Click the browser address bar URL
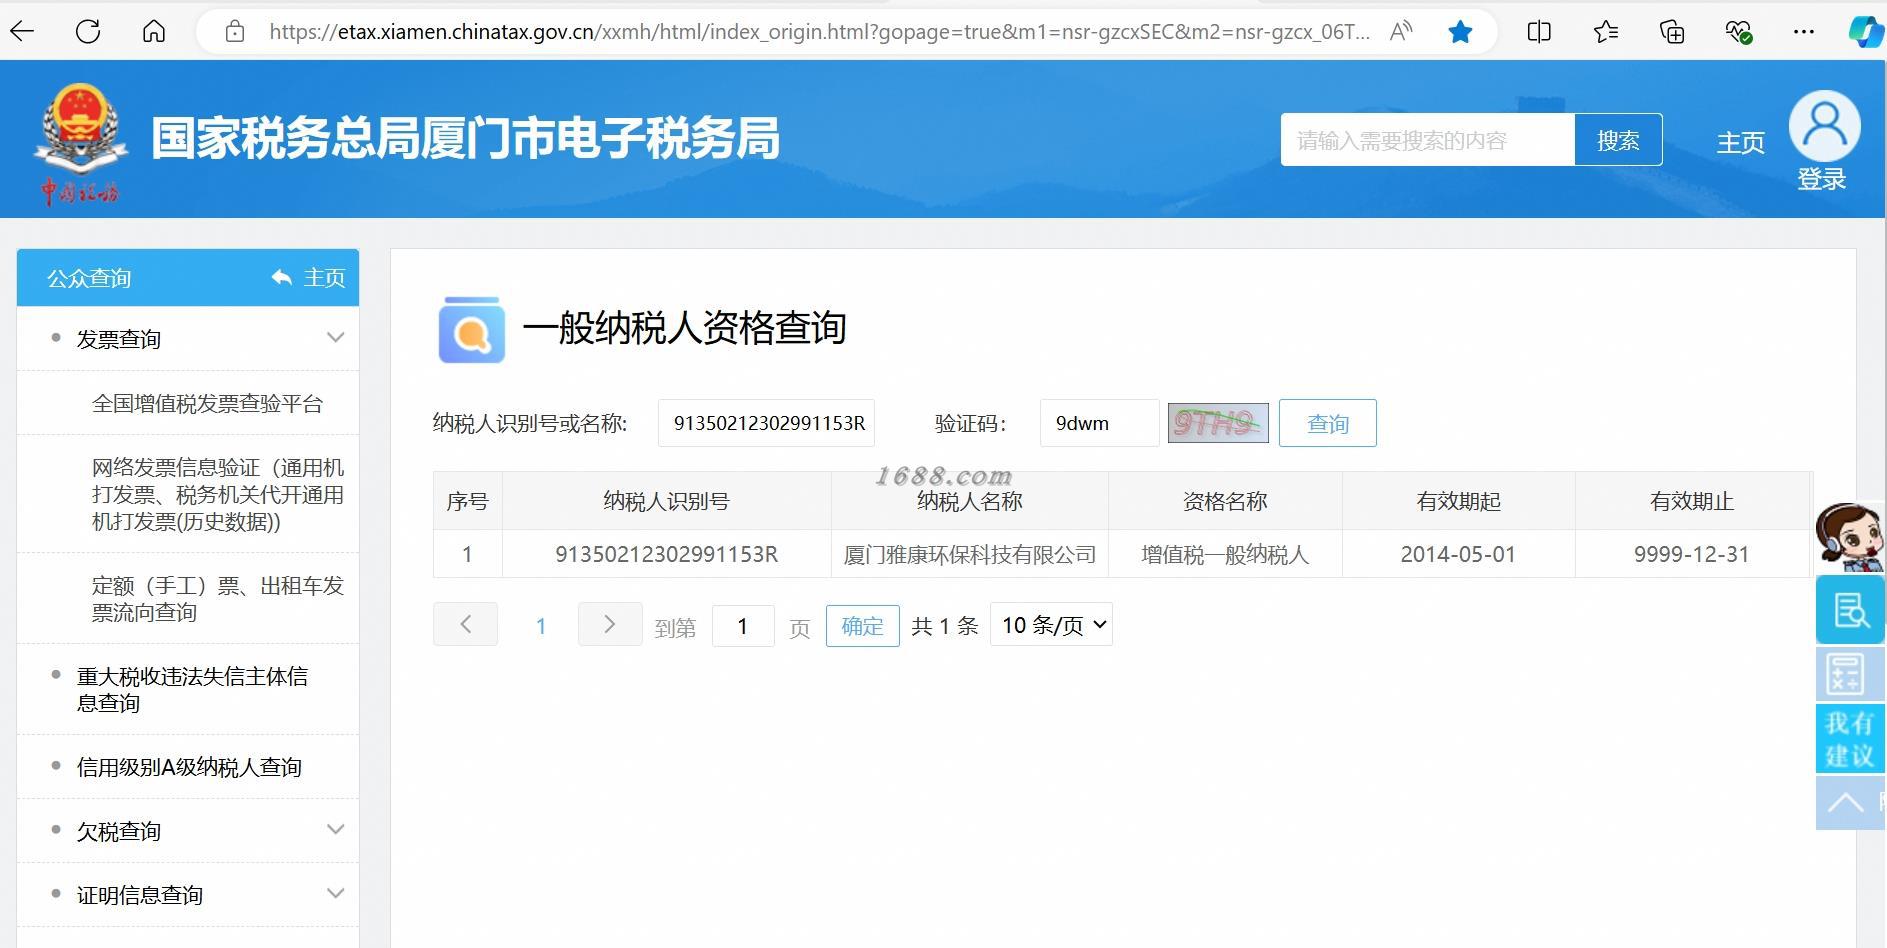This screenshot has height=948, width=1887. [x=820, y=32]
